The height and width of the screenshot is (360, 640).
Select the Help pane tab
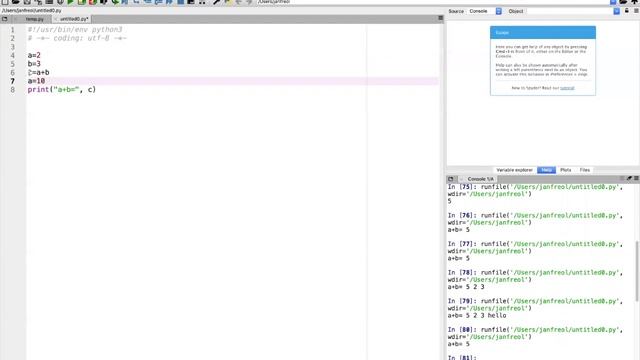click(x=547, y=170)
